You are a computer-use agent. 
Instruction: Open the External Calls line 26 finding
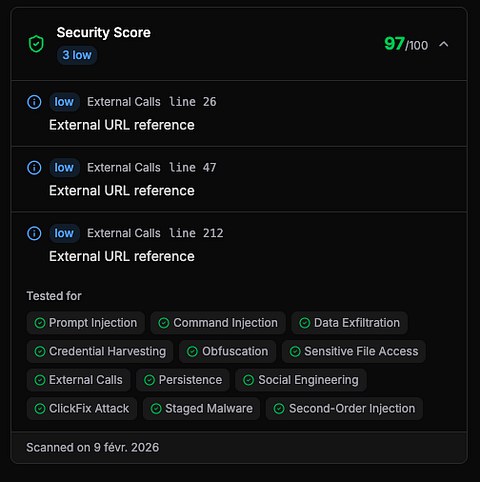(x=239, y=113)
